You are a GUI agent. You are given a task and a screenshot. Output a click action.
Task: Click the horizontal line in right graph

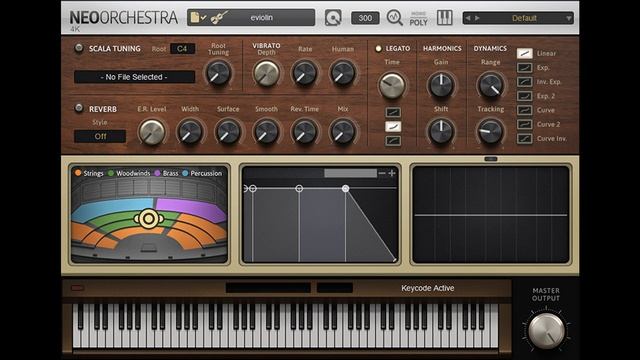pyautogui.click(x=491, y=215)
